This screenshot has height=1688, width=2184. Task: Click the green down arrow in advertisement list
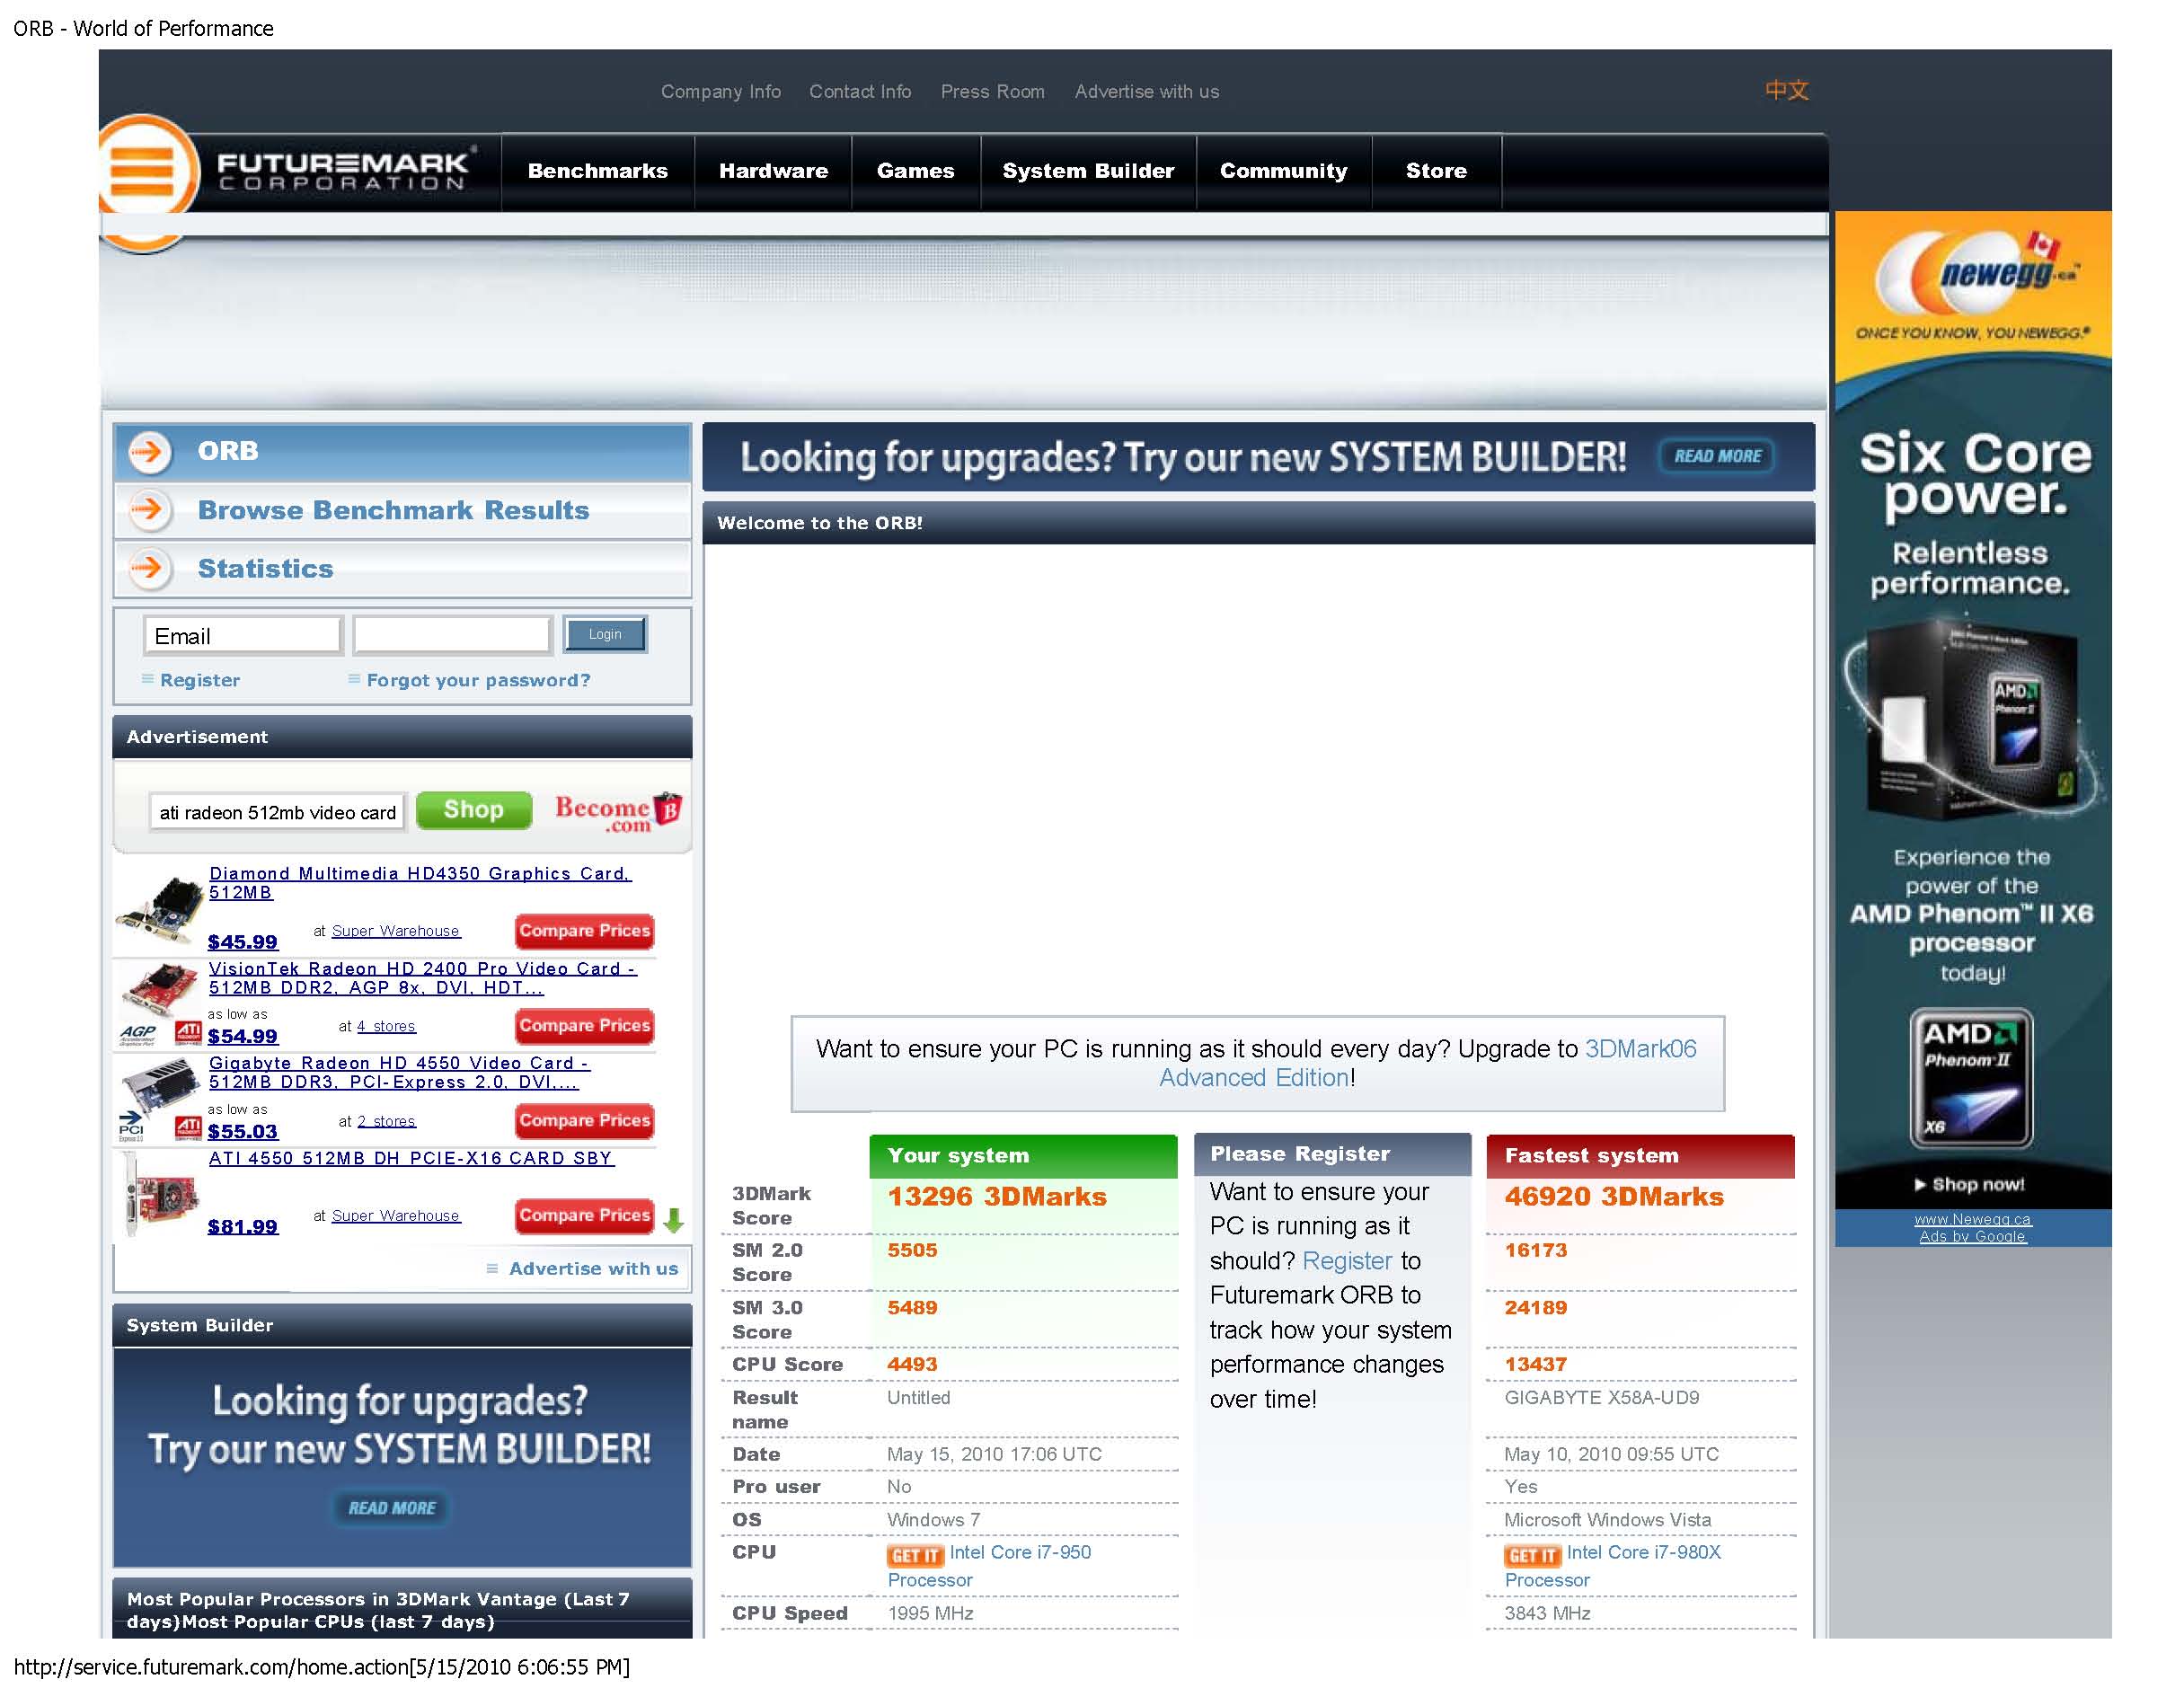click(673, 1220)
